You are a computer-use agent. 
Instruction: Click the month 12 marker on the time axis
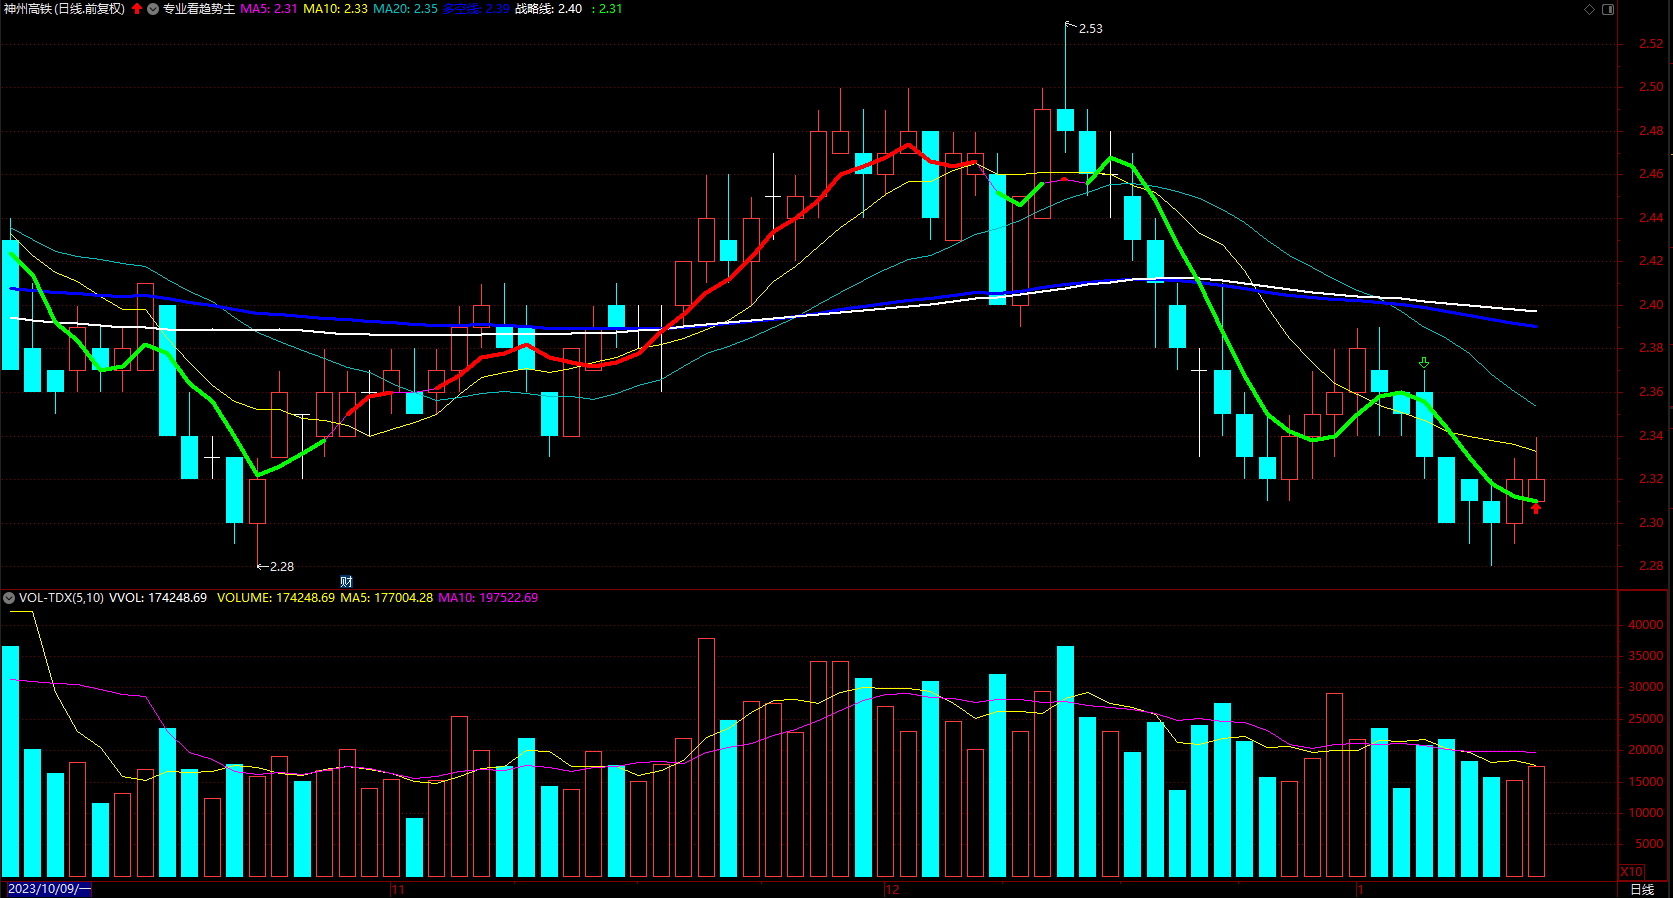[x=892, y=889]
